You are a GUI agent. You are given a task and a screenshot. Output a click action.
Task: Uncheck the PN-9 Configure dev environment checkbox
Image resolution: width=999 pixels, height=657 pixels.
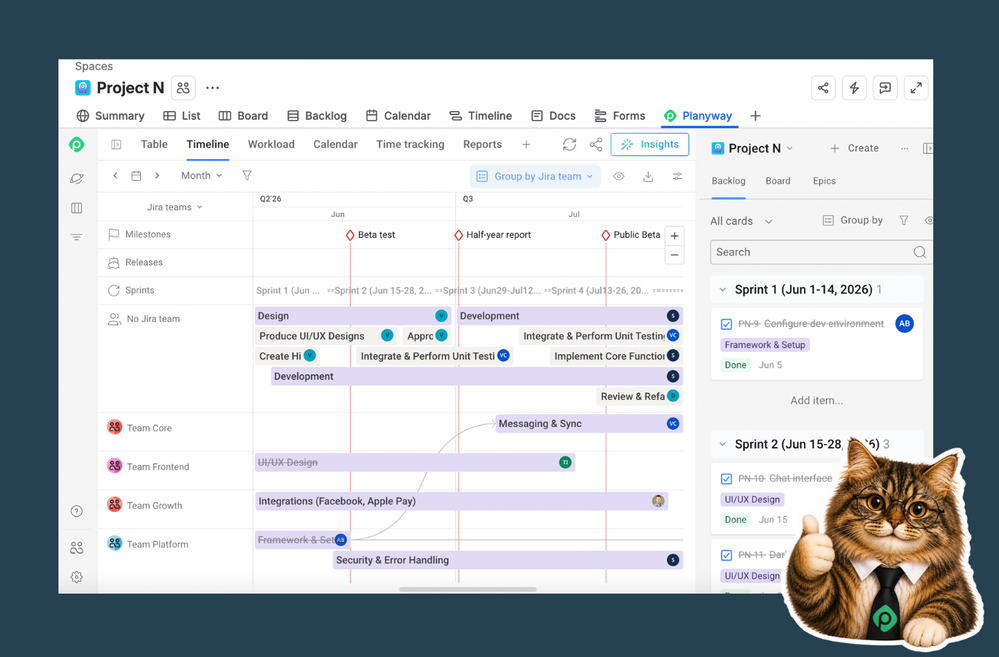[726, 324]
